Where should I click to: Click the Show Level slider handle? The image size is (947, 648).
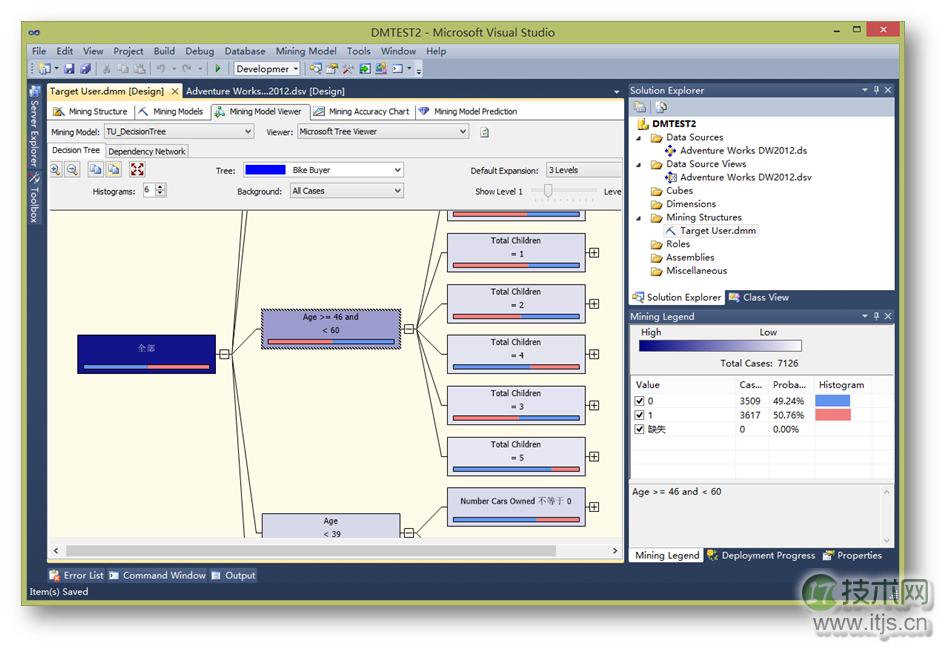[x=548, y=190]
